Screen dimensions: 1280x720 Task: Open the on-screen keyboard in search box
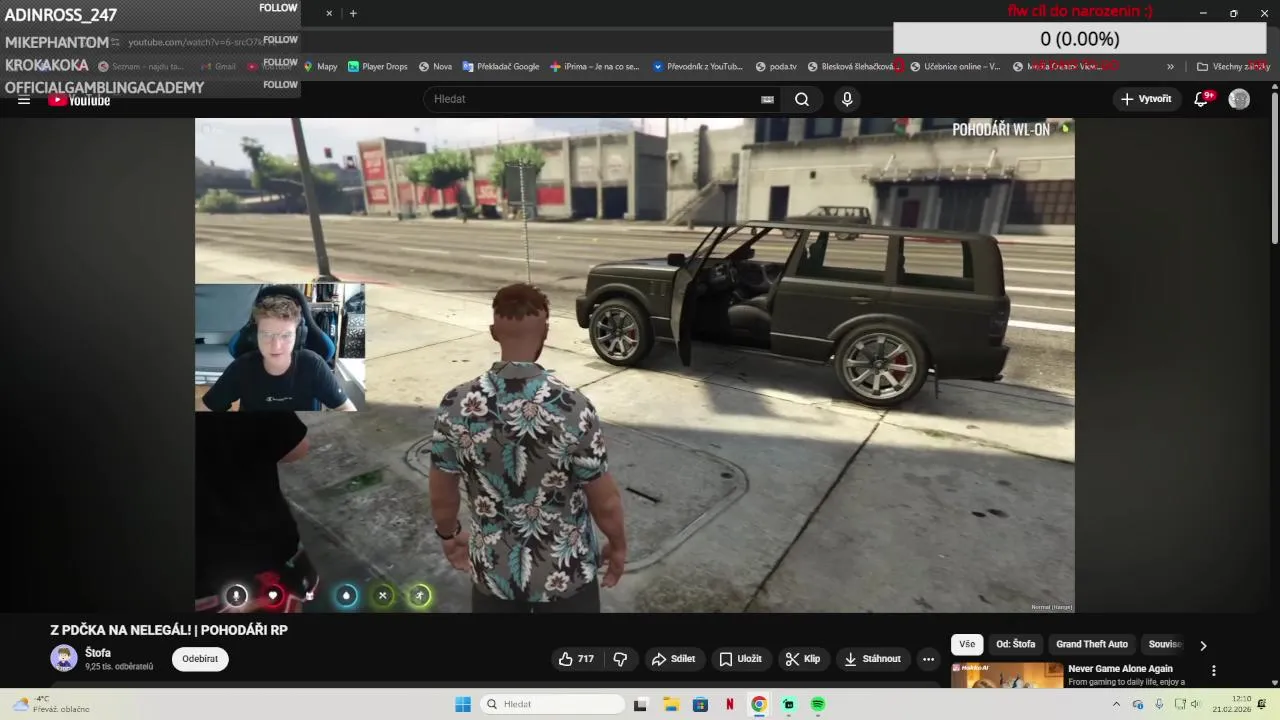point(767,99)
